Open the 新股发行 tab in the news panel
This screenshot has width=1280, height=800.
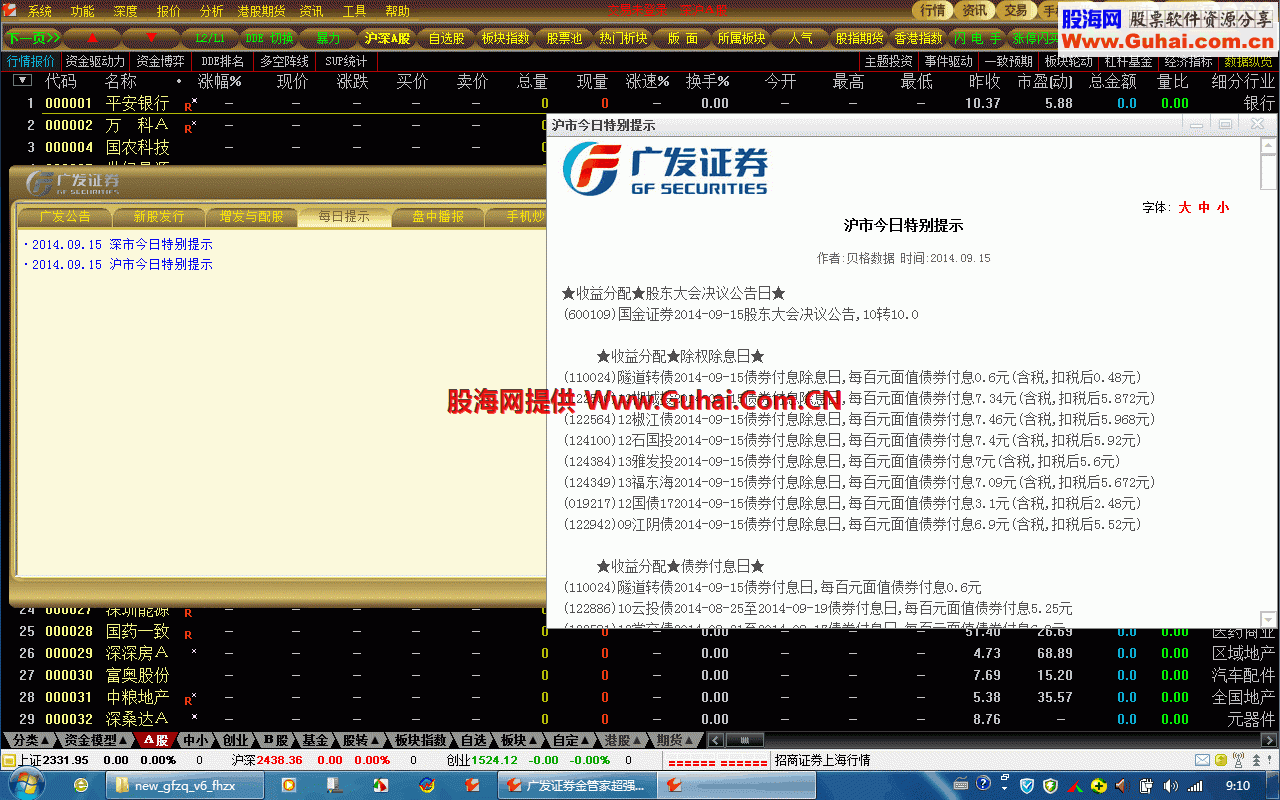[158, 216]
